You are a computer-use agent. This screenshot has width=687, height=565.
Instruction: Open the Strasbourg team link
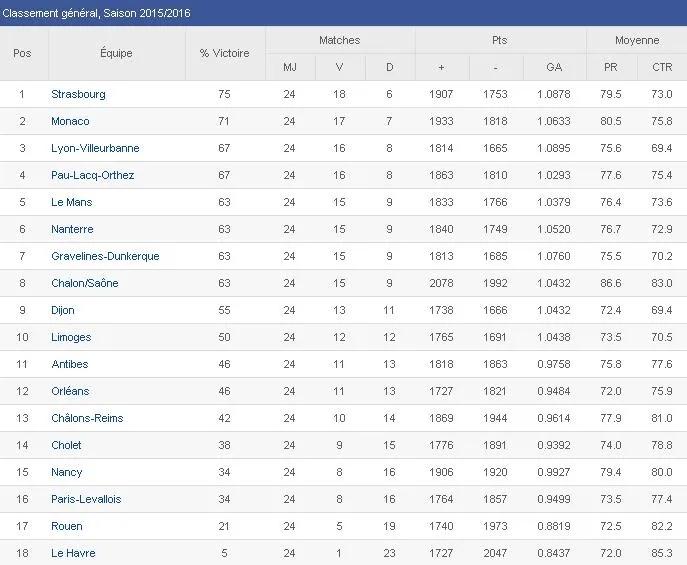[x=78, y=94]
